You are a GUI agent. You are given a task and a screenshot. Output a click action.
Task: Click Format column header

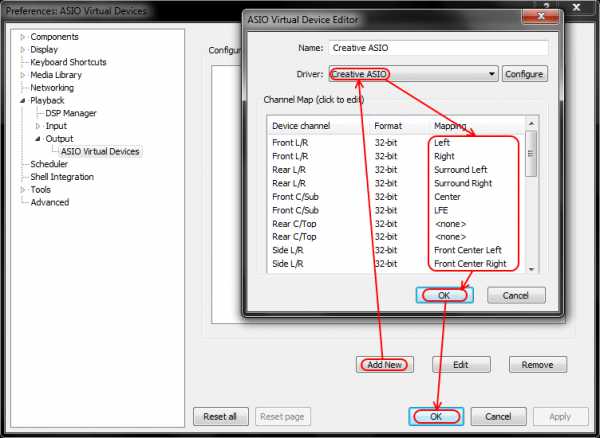click(388, 126)
